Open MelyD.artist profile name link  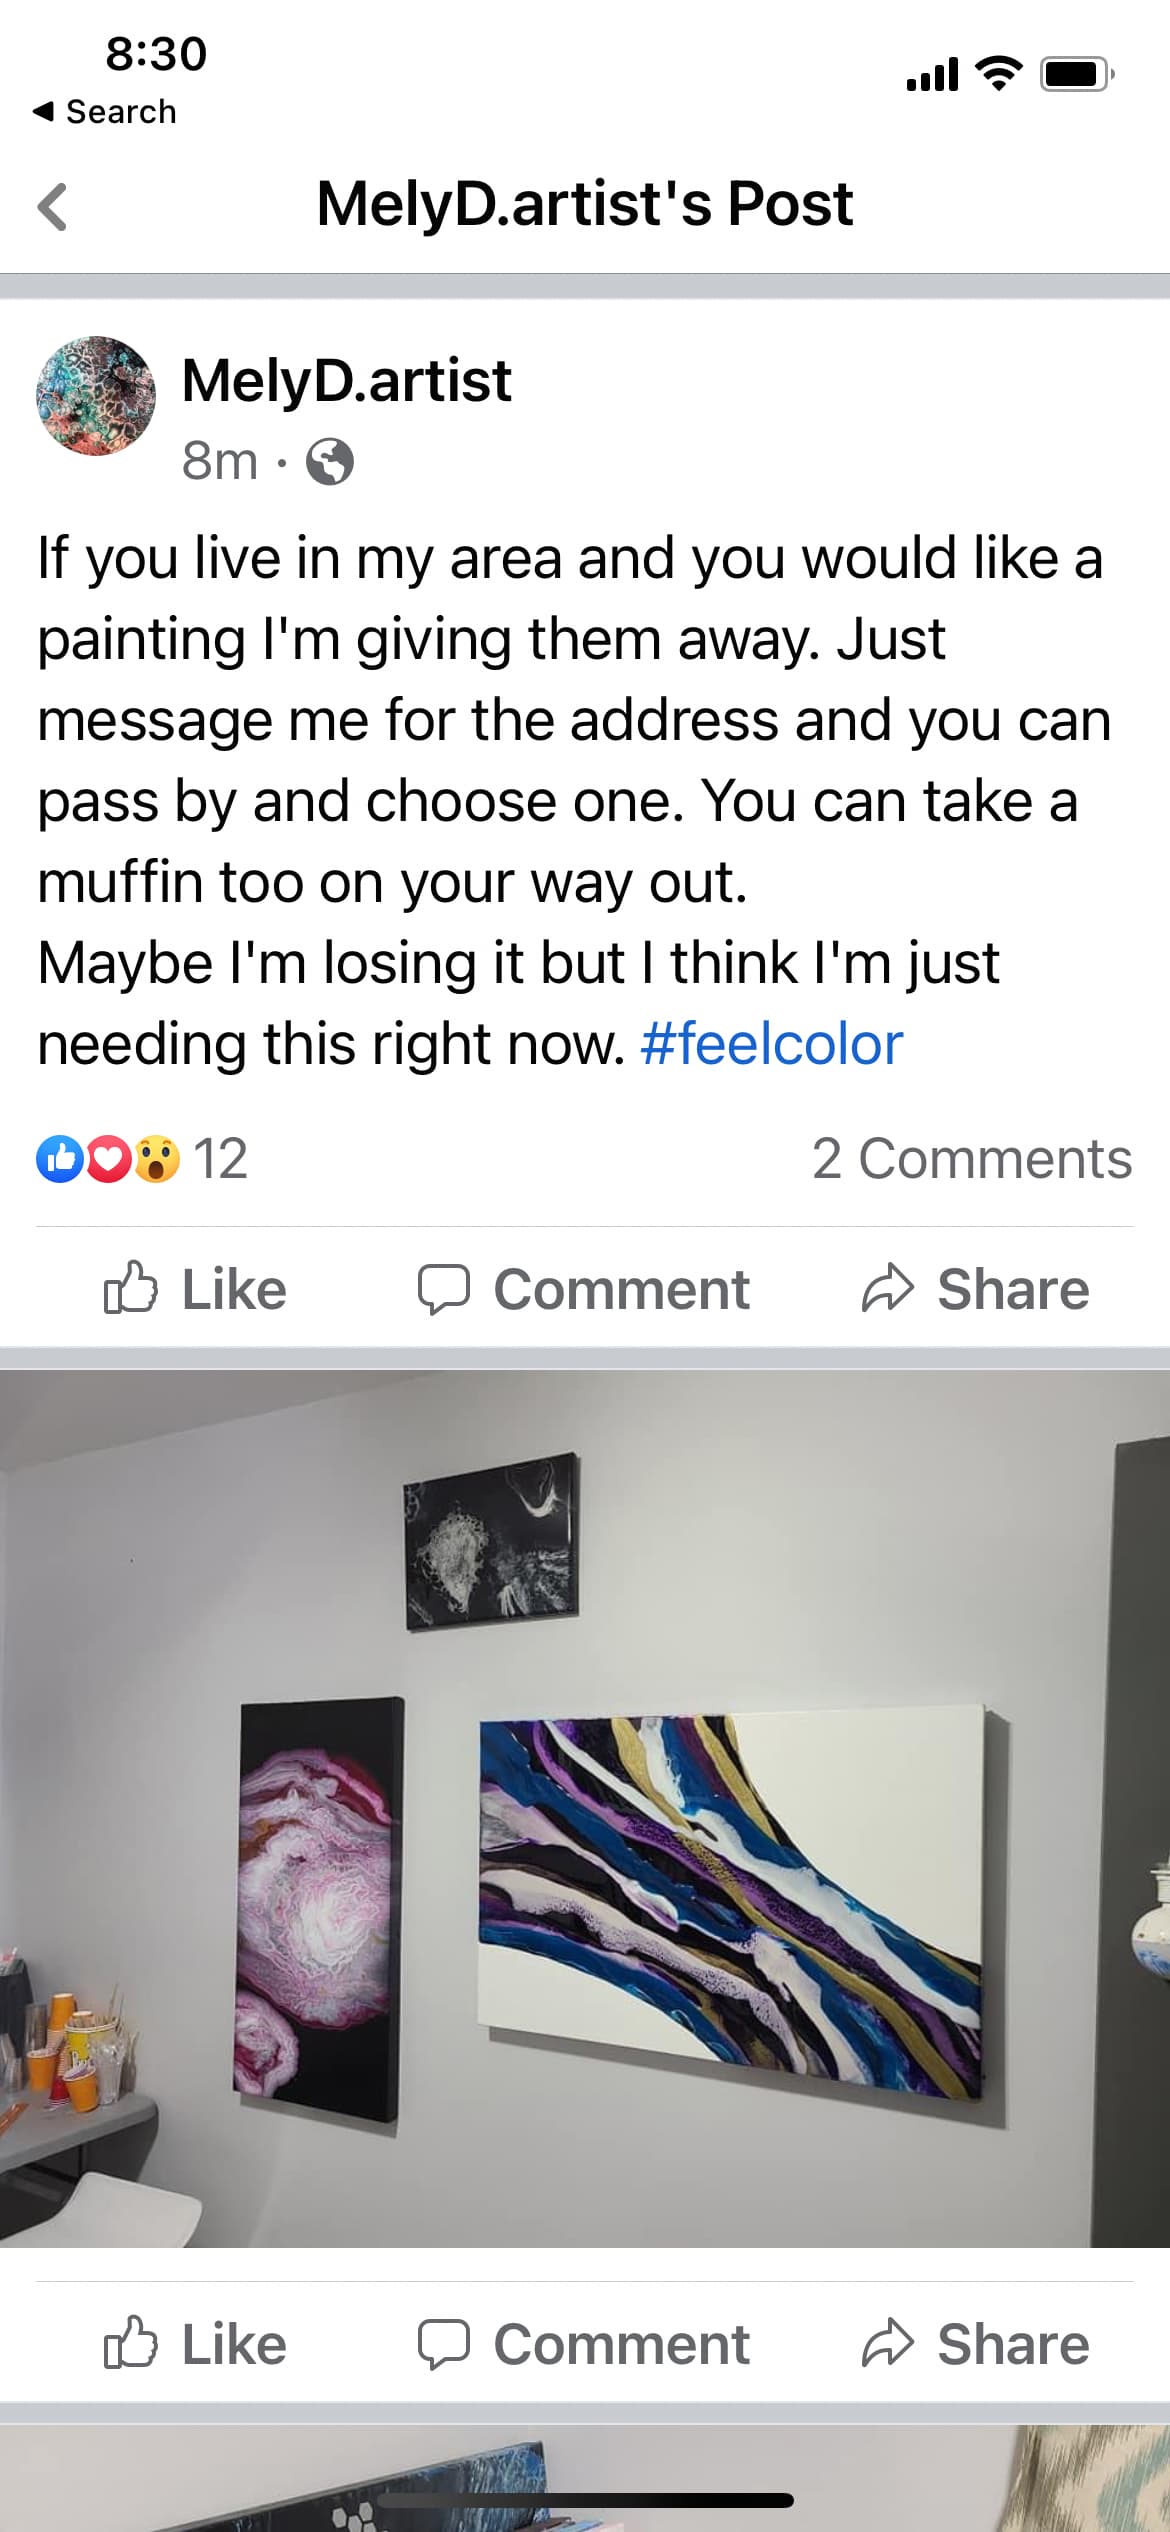tap(346, 381)
